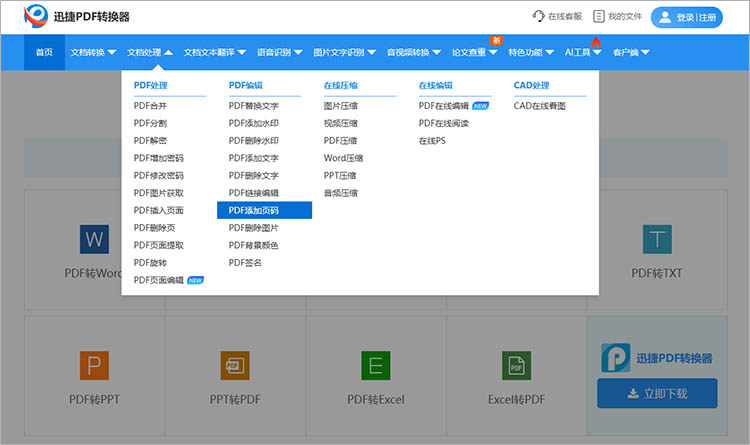The image size is (750, 445).
Task: Select PDF分割 menu entry
Action: (x=150, y=123)
